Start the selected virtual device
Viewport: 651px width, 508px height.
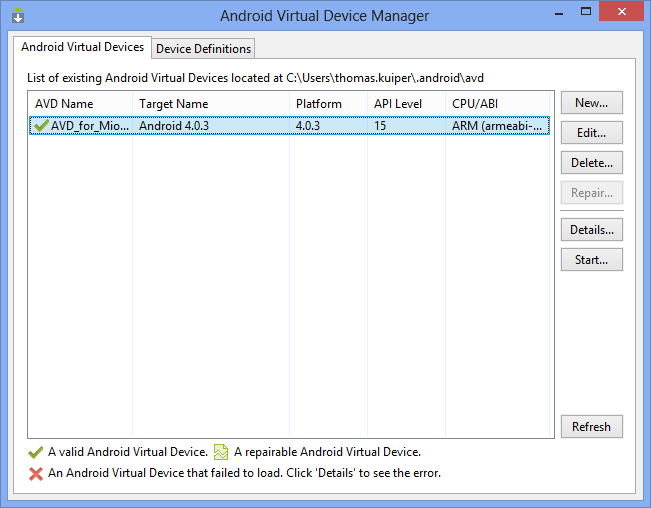pyautogui.click(x=592, y=259)
